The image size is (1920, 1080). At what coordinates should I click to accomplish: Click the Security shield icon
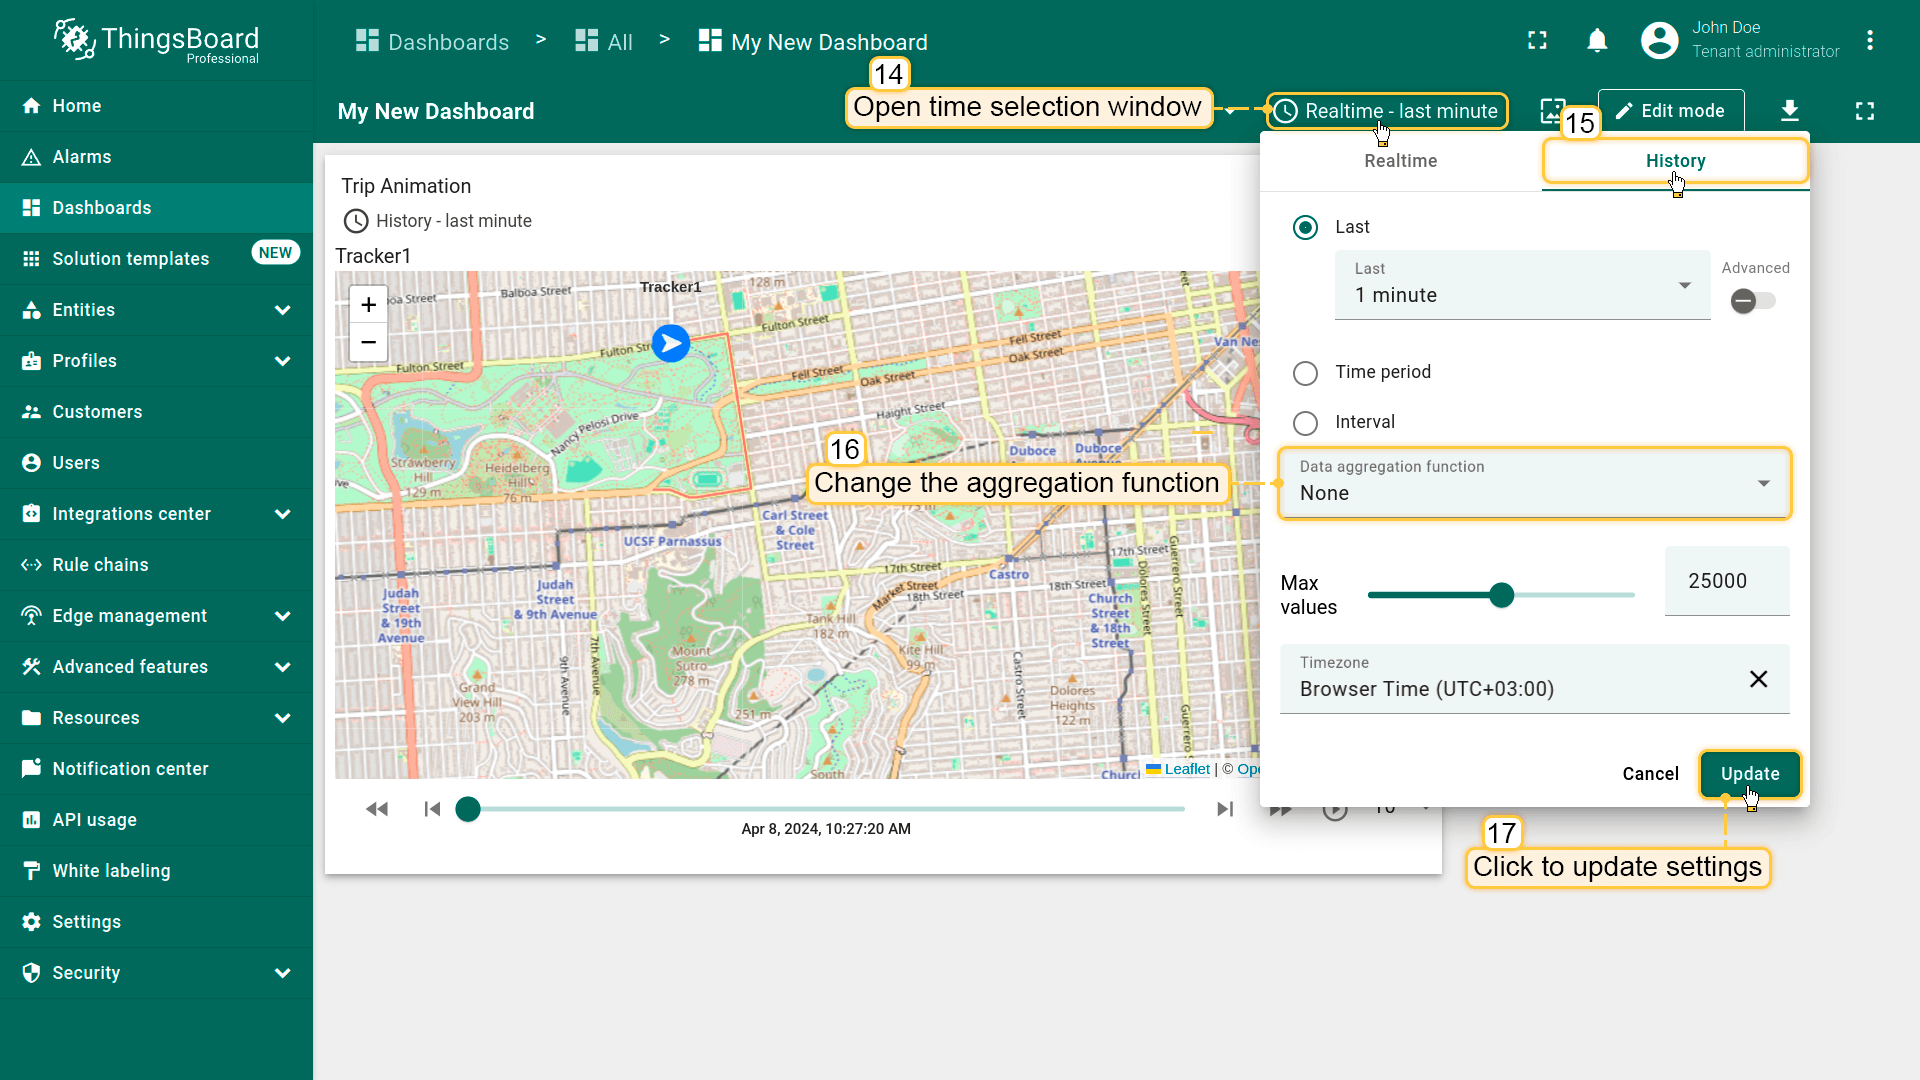tap(31, 973)
